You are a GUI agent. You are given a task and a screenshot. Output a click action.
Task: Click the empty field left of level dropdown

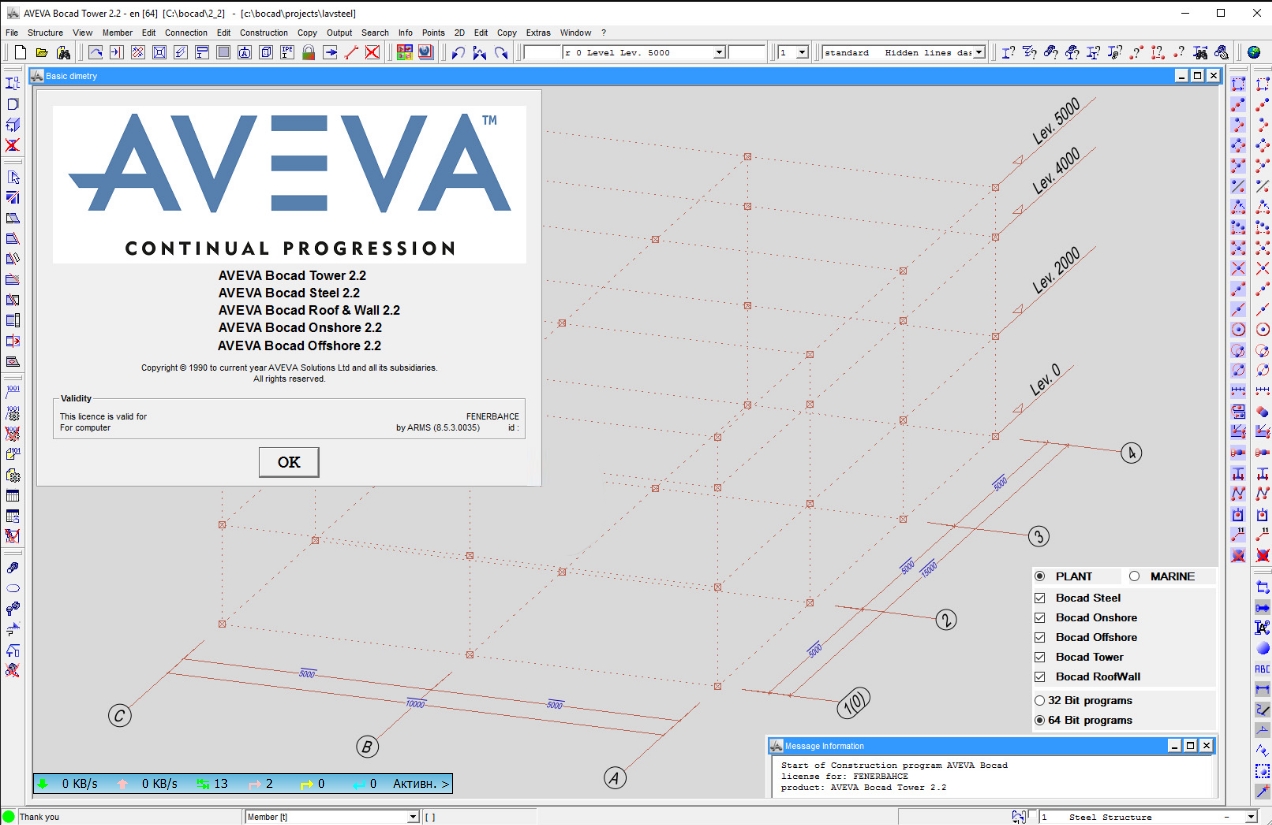[541, 52]
